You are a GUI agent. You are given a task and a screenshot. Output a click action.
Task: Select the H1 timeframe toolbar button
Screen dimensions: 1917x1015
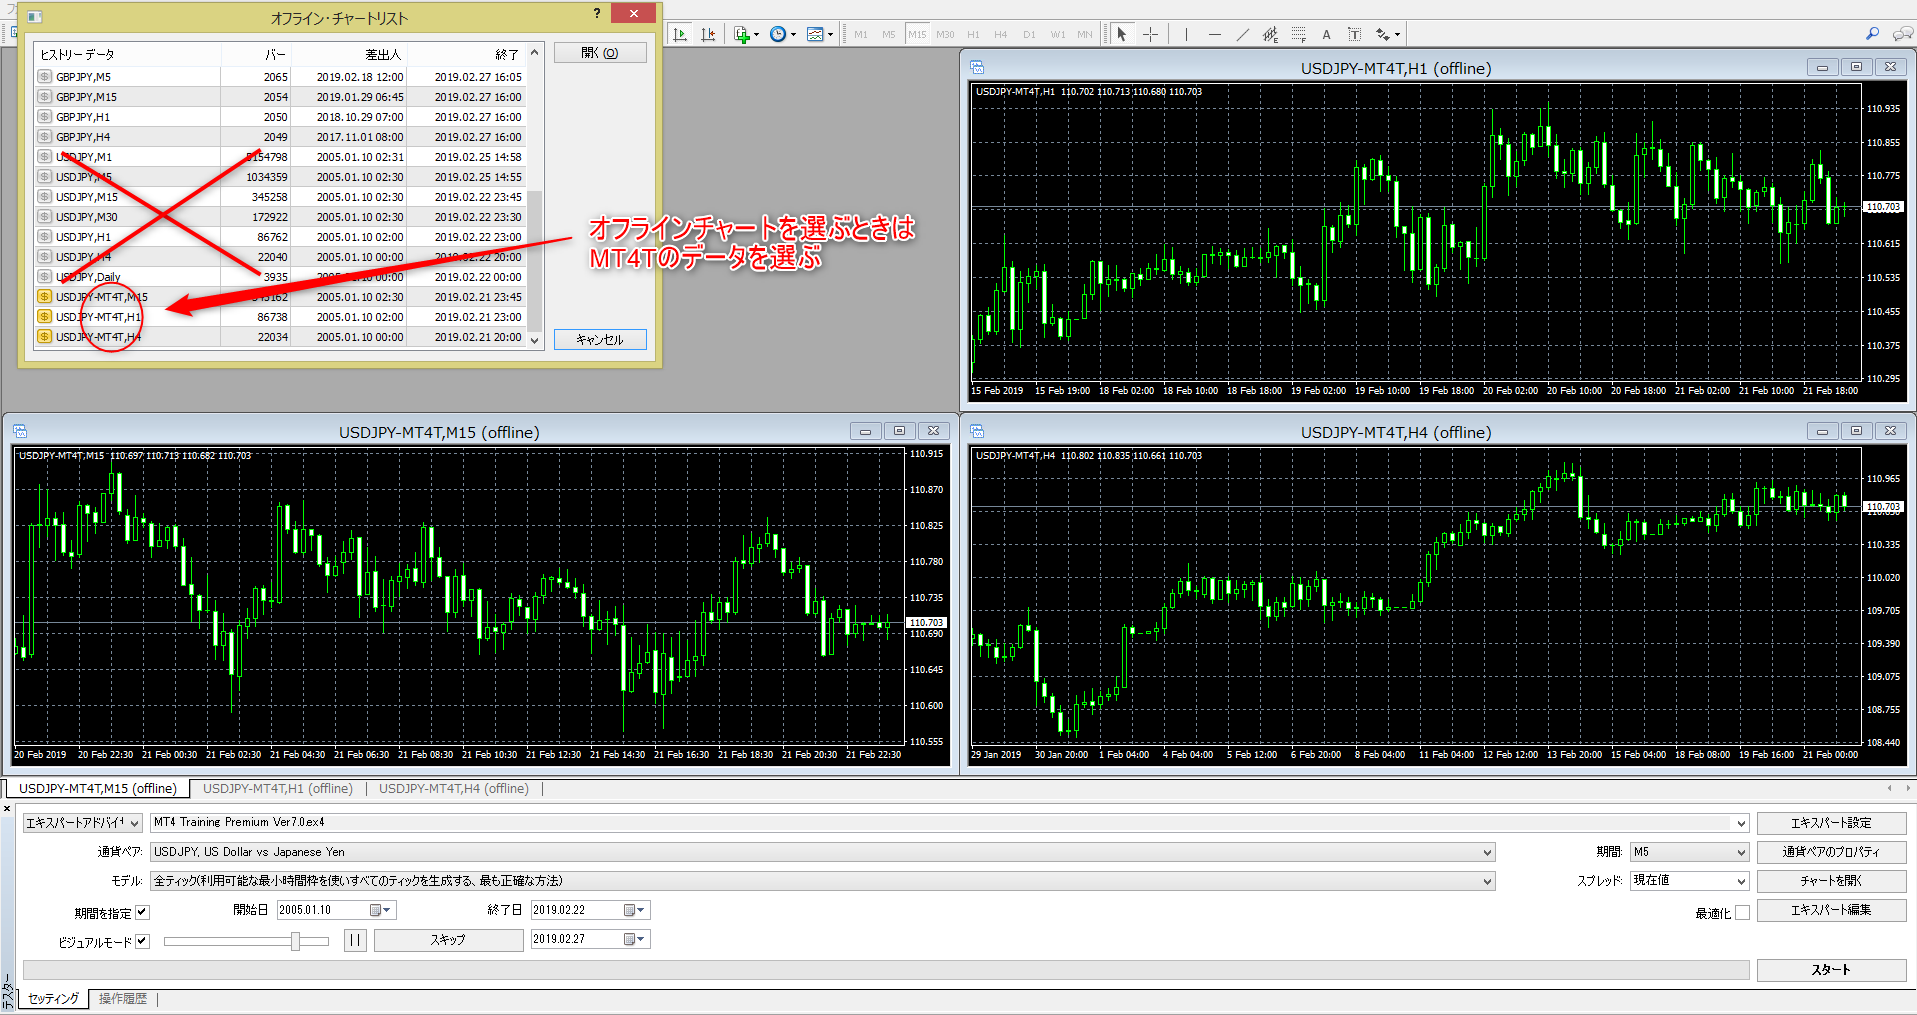tap(973, 34)
